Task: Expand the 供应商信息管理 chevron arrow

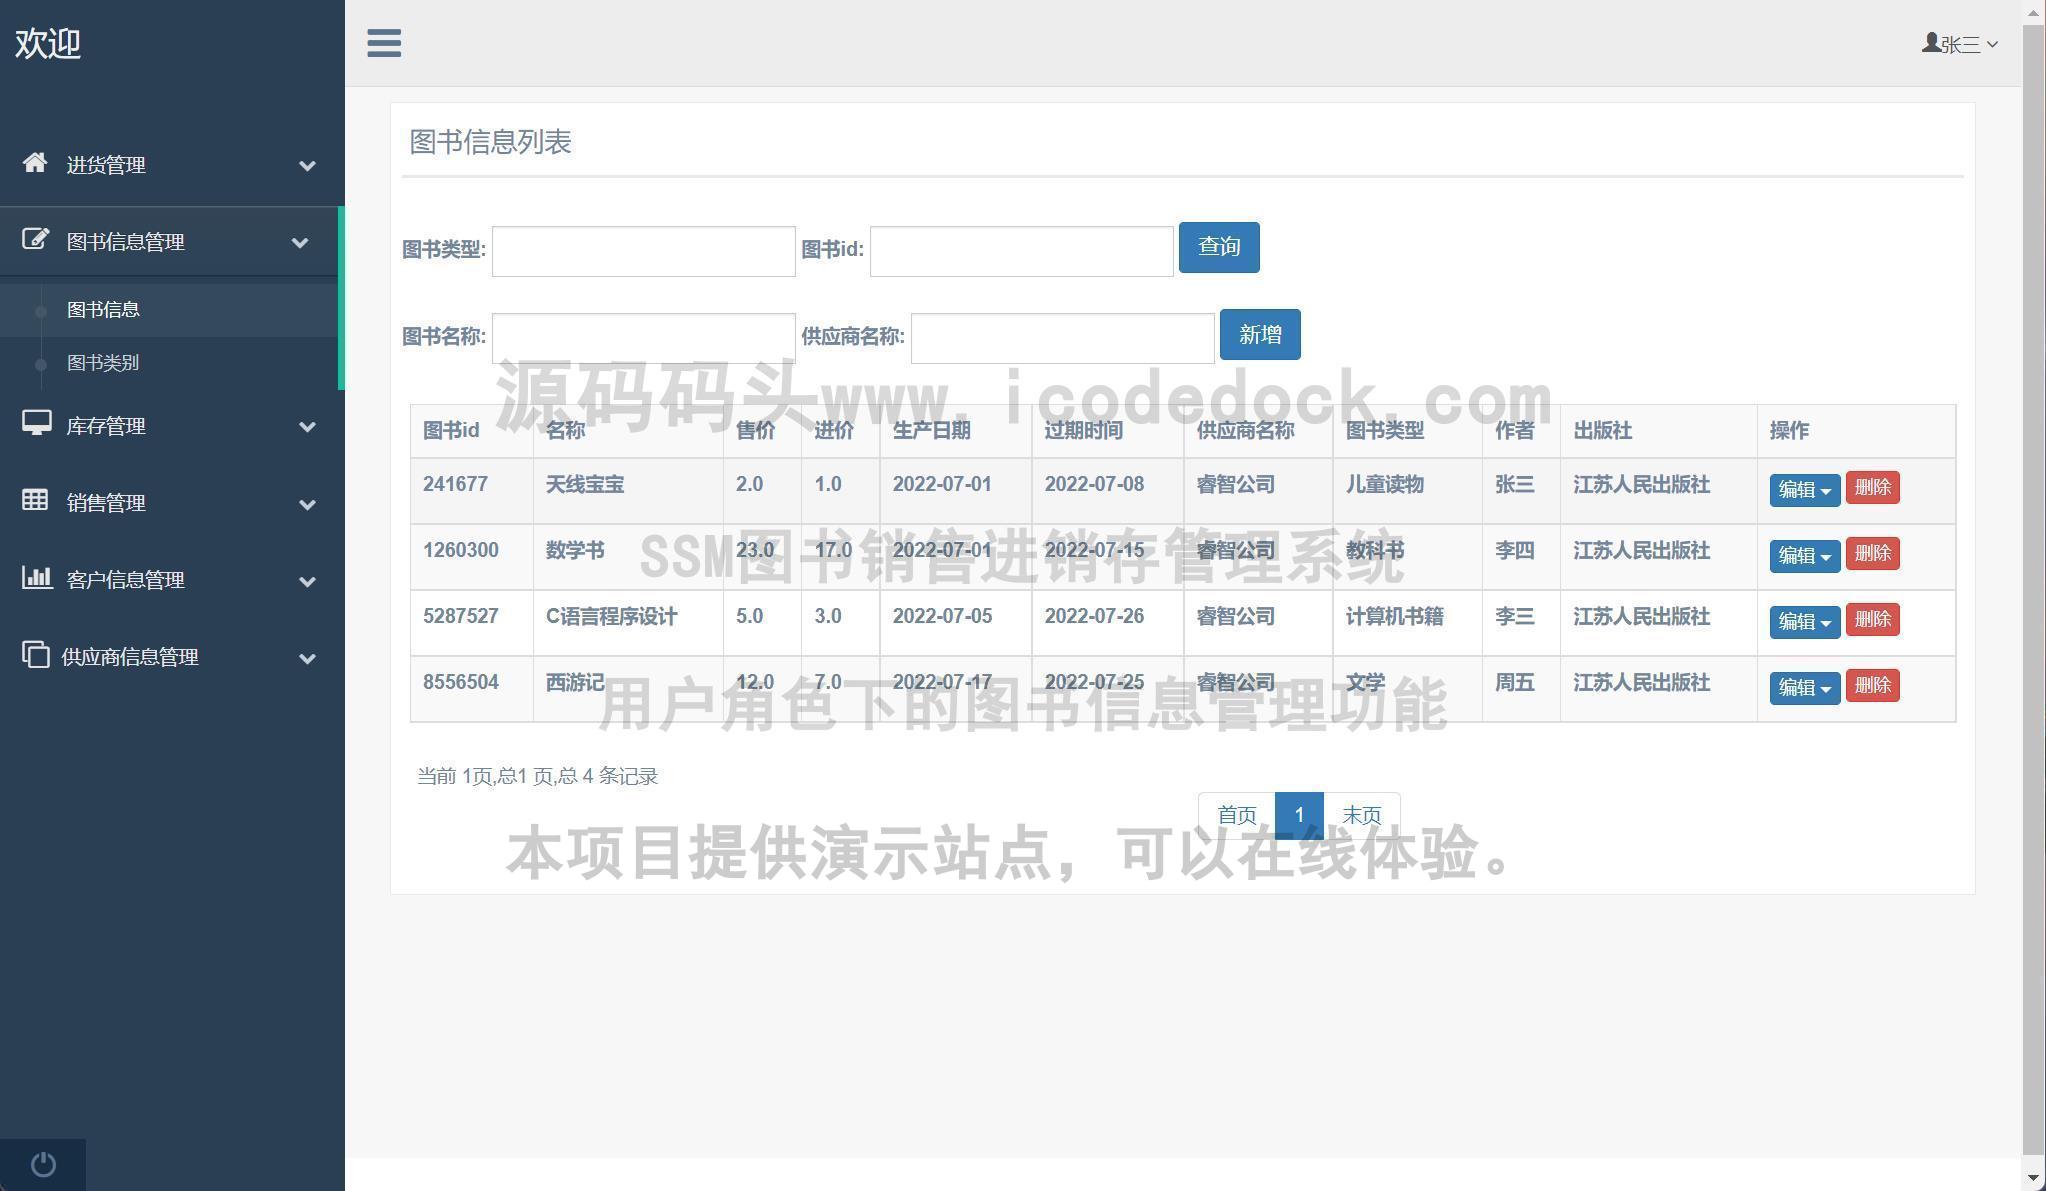Action: [308, 658]
